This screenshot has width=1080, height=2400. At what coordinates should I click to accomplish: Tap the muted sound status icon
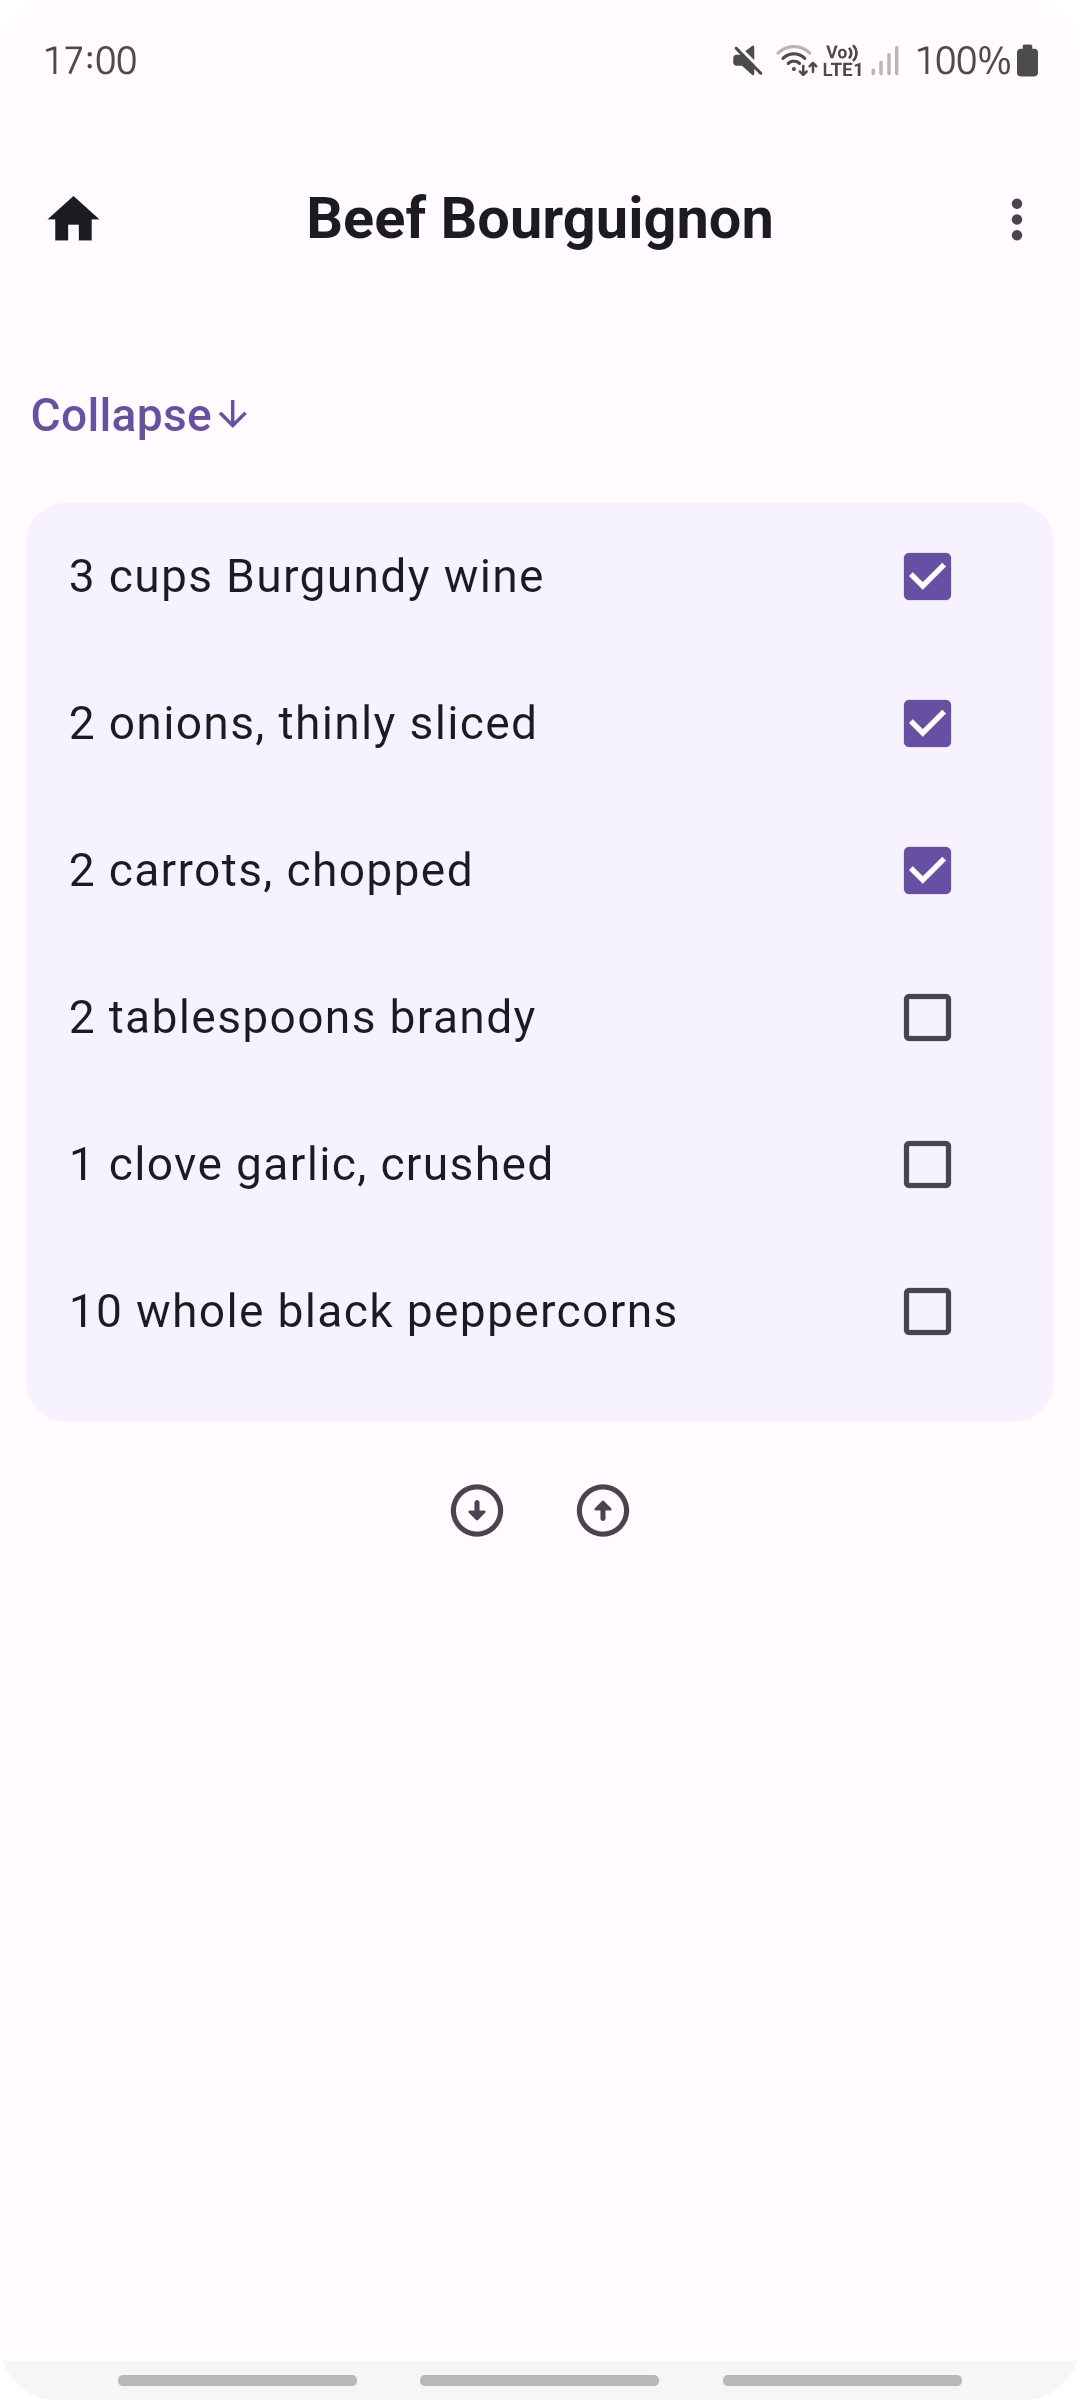click(x=747, y=61)
